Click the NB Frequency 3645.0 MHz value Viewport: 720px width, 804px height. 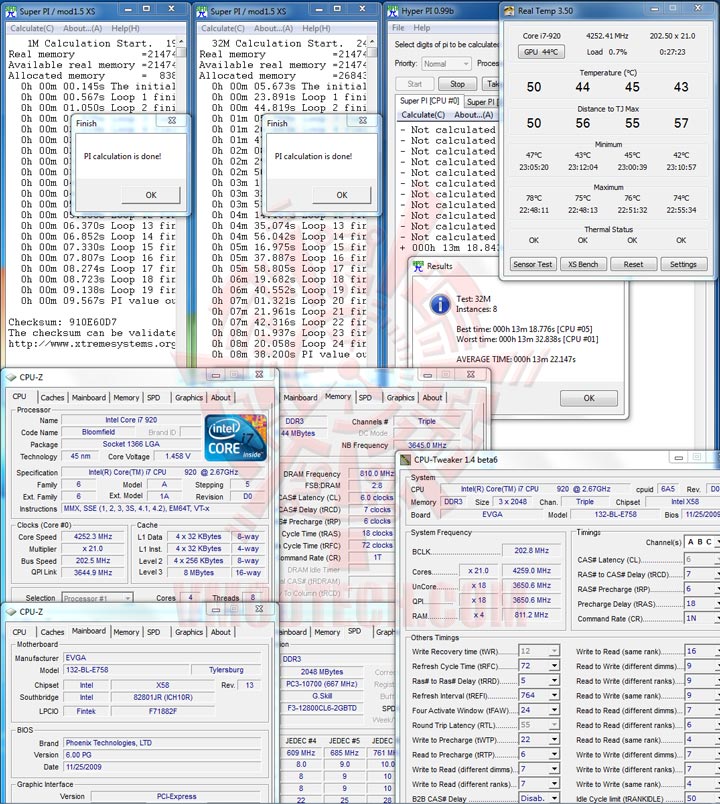(427, 445)
